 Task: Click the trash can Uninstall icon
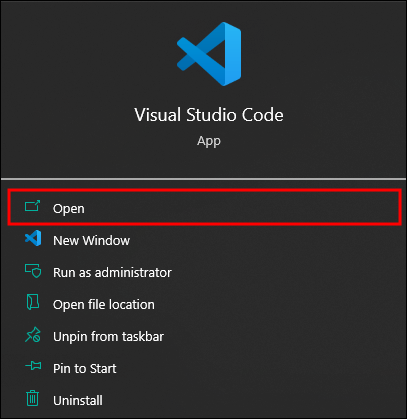pyautogui.click(x=32, y=398)
